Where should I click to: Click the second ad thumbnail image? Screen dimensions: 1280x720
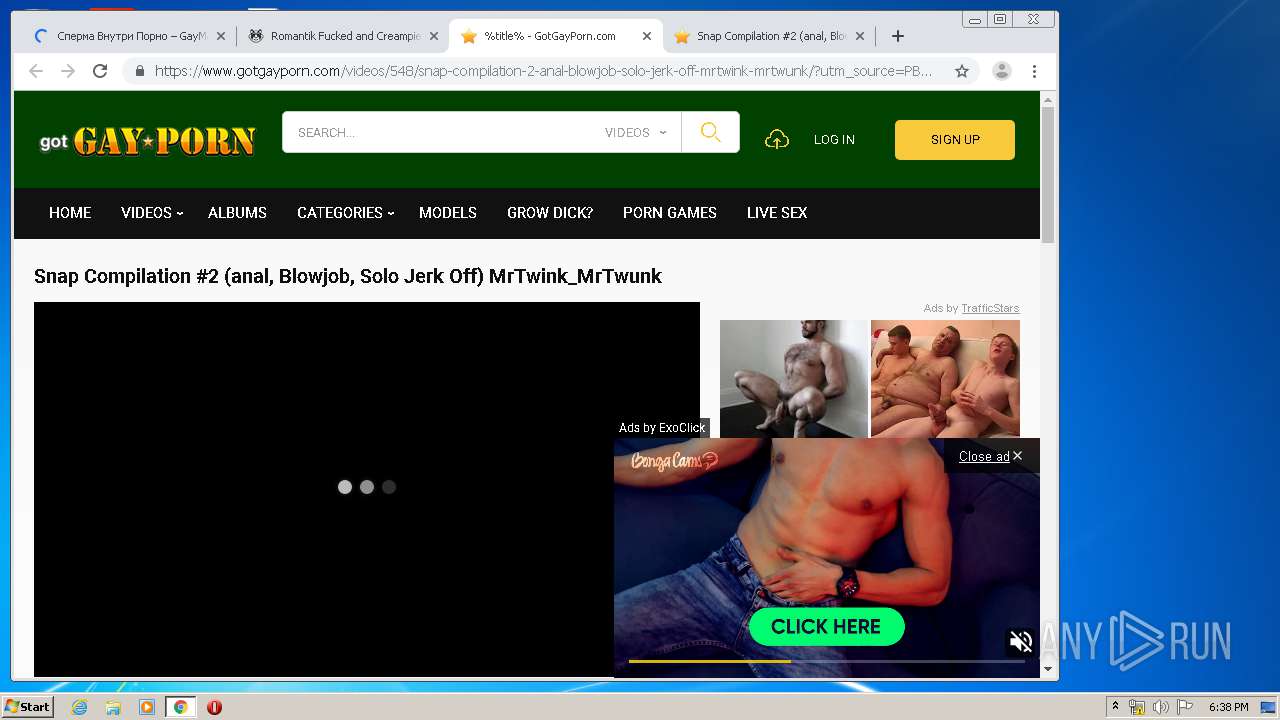tap(945, 378)
